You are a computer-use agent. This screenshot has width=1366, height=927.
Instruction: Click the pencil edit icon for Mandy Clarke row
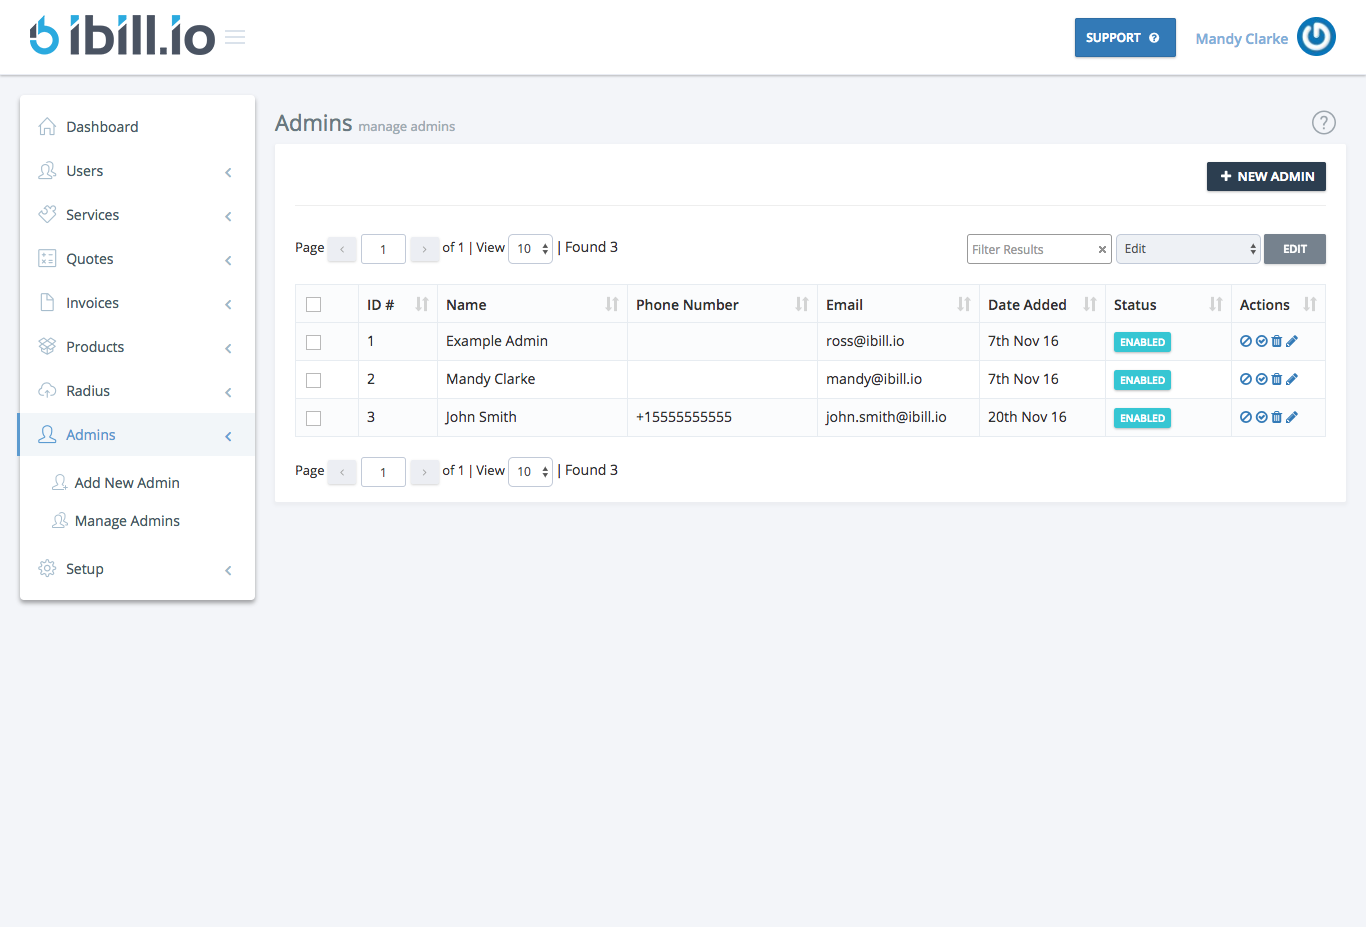pyautogui.click(x=1292, y=379)
